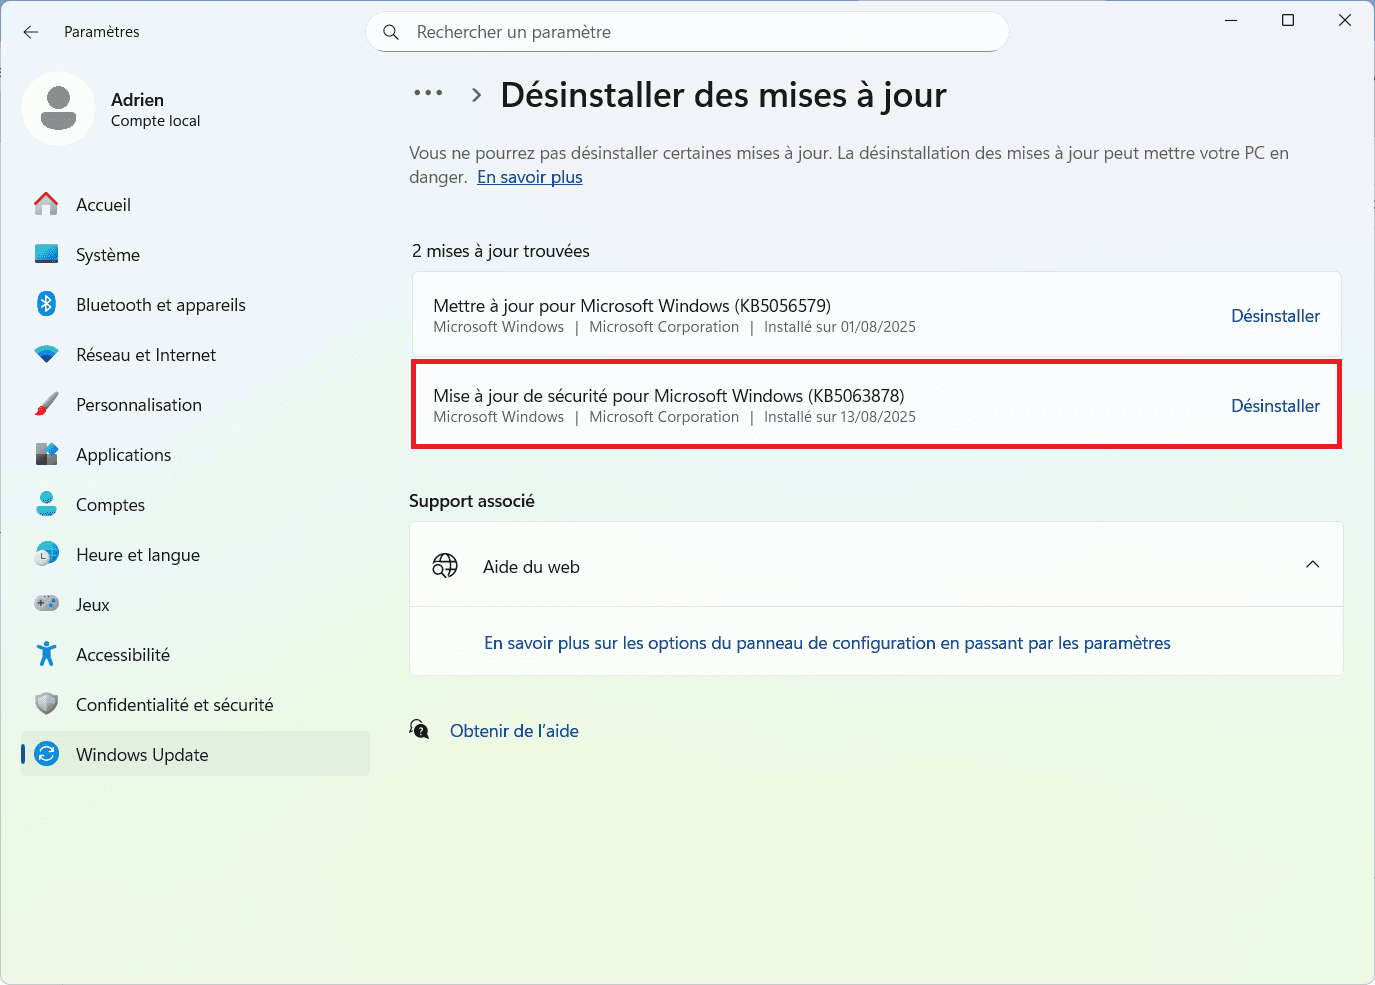Open Comptes settings
Image resolution: width=1375 pixels, height=985 pixels.
click(x=195, y=504)
